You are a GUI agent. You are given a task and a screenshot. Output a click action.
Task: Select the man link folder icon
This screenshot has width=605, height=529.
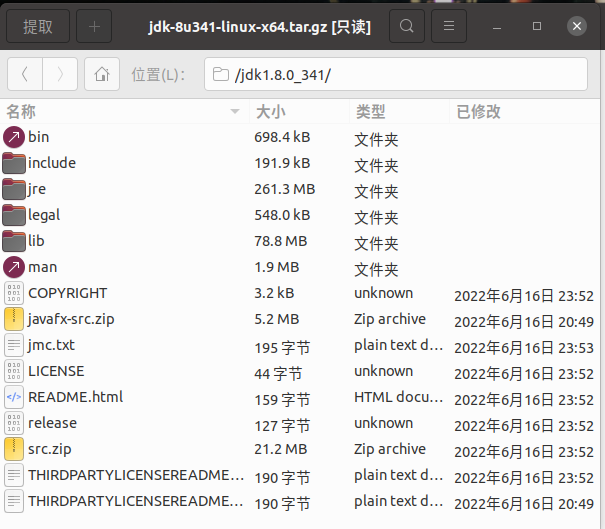(x=14, y=267)
